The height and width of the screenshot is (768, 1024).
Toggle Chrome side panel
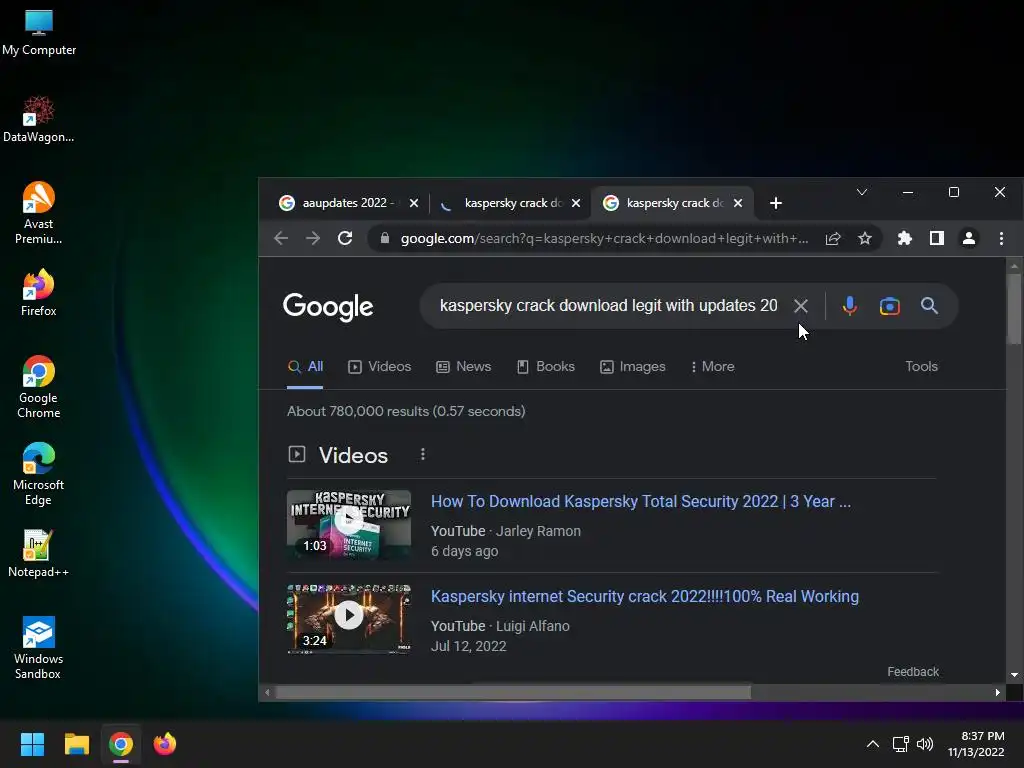[x=936, y=238]
